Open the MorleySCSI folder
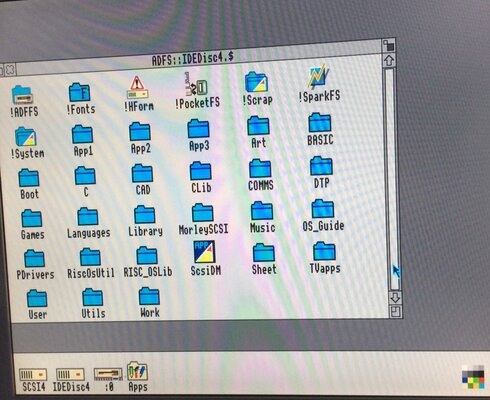Viewport: 490px width, 400px height. 203,212
